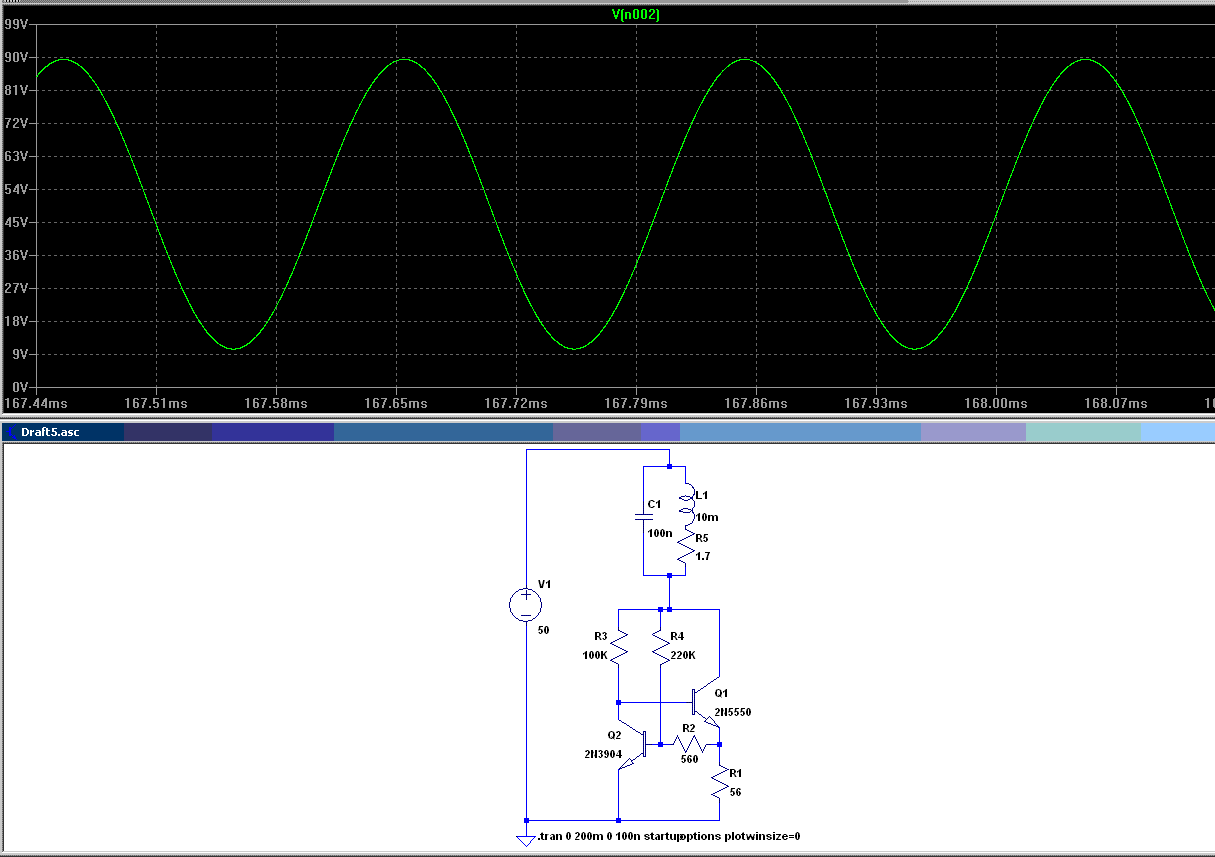This screenshot has height=857, width=1215.
Task: Click the 167.72ms time axis label
Action: pos(516,403)
